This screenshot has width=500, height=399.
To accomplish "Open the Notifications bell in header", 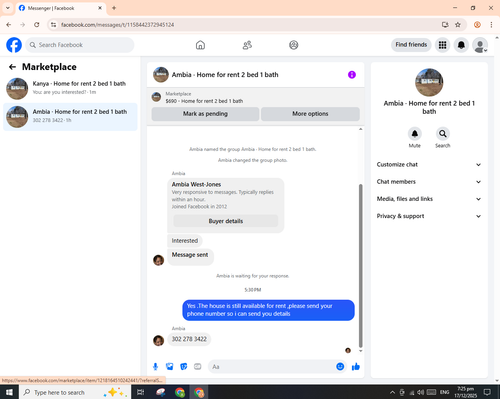I will click(x=461, y=45).
